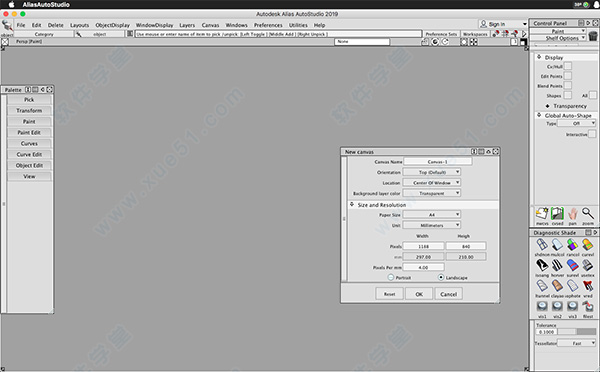Select the rancol random color shade icon
600x372 pixels.
[x=572, y=245]
